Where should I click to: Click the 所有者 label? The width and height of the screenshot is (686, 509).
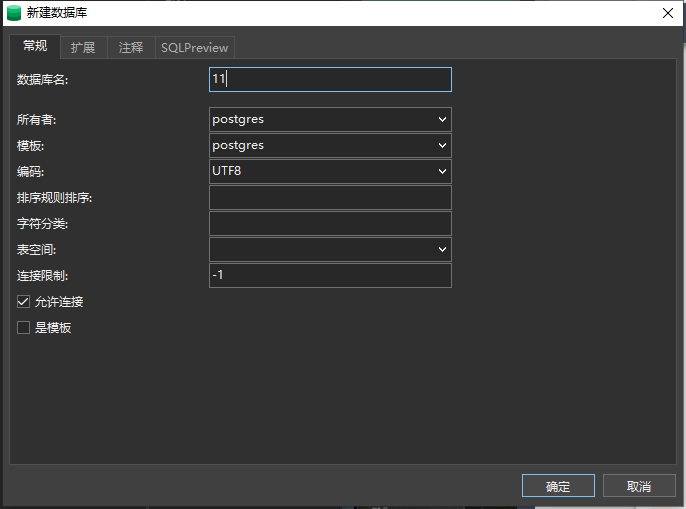click(36, 119)
